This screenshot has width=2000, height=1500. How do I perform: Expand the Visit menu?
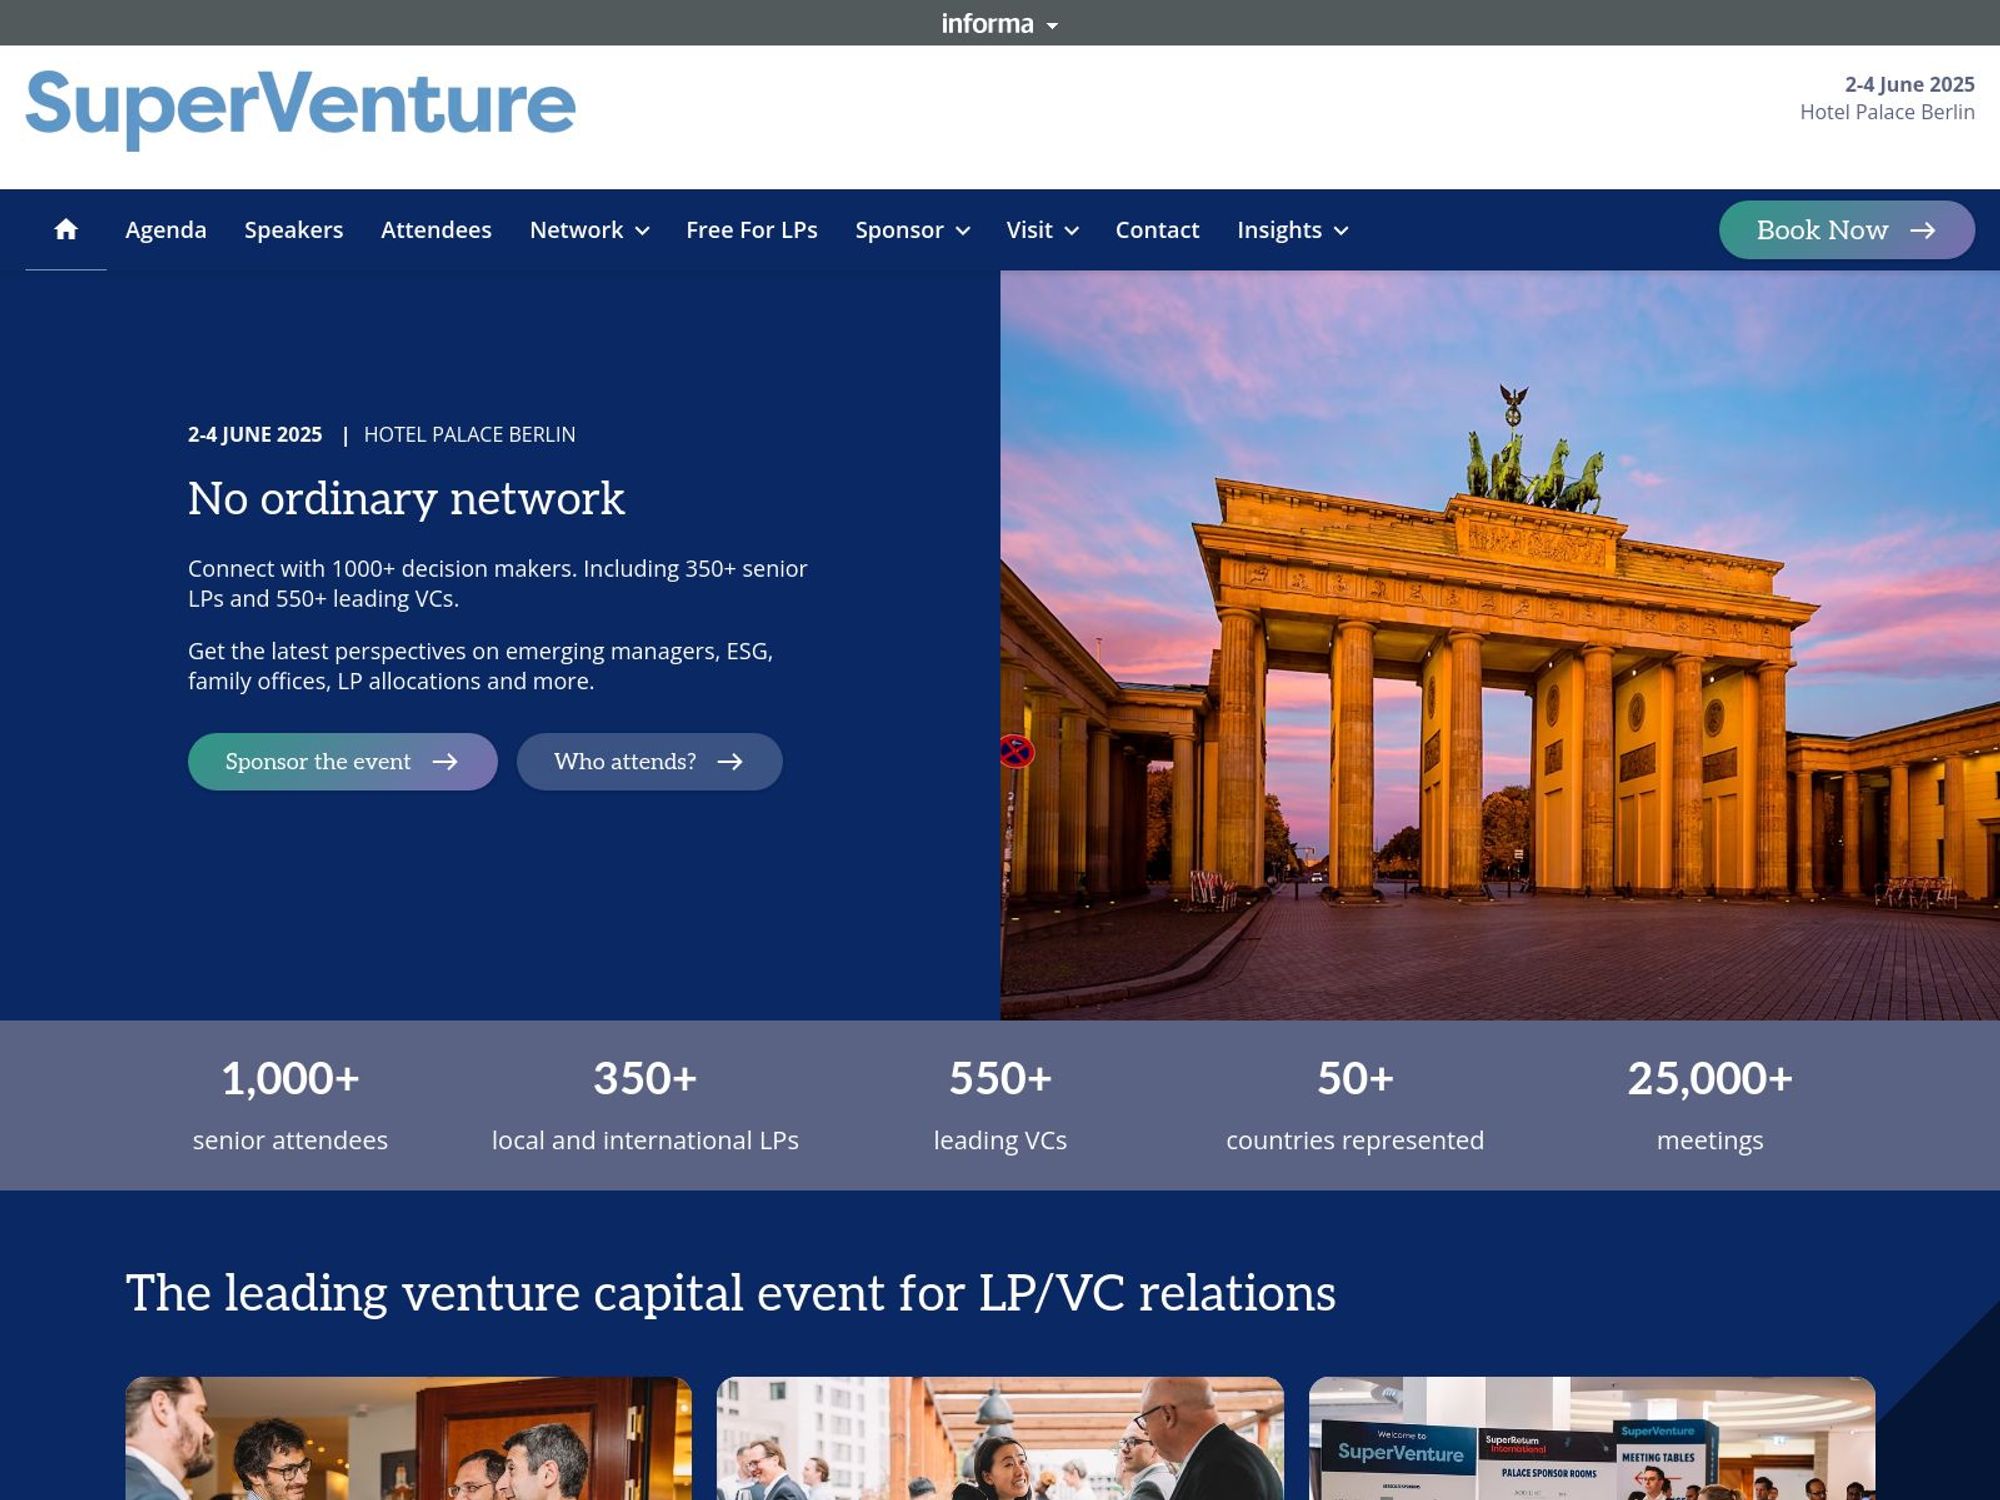[x=1042, y=230]
